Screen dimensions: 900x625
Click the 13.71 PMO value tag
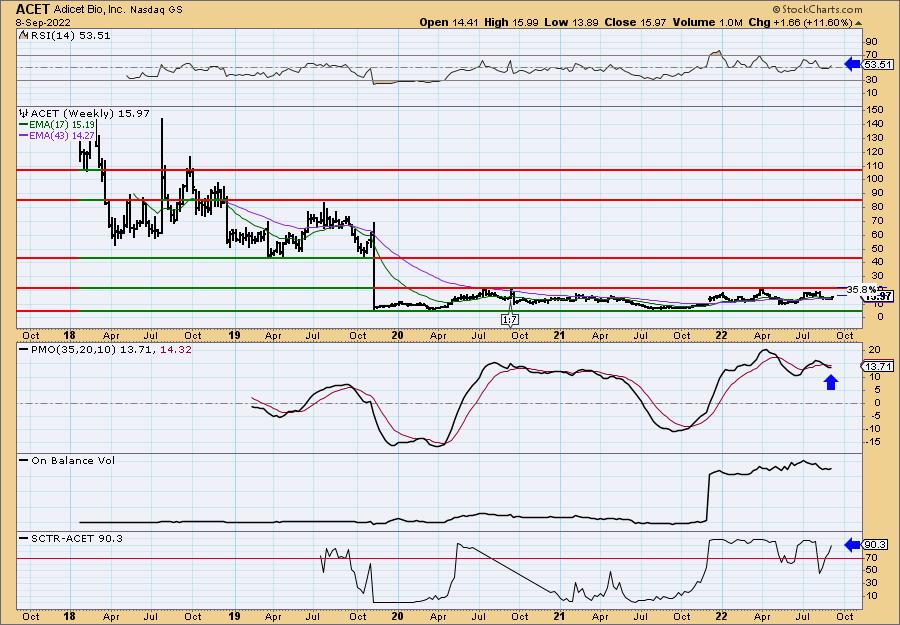(877, 366)
